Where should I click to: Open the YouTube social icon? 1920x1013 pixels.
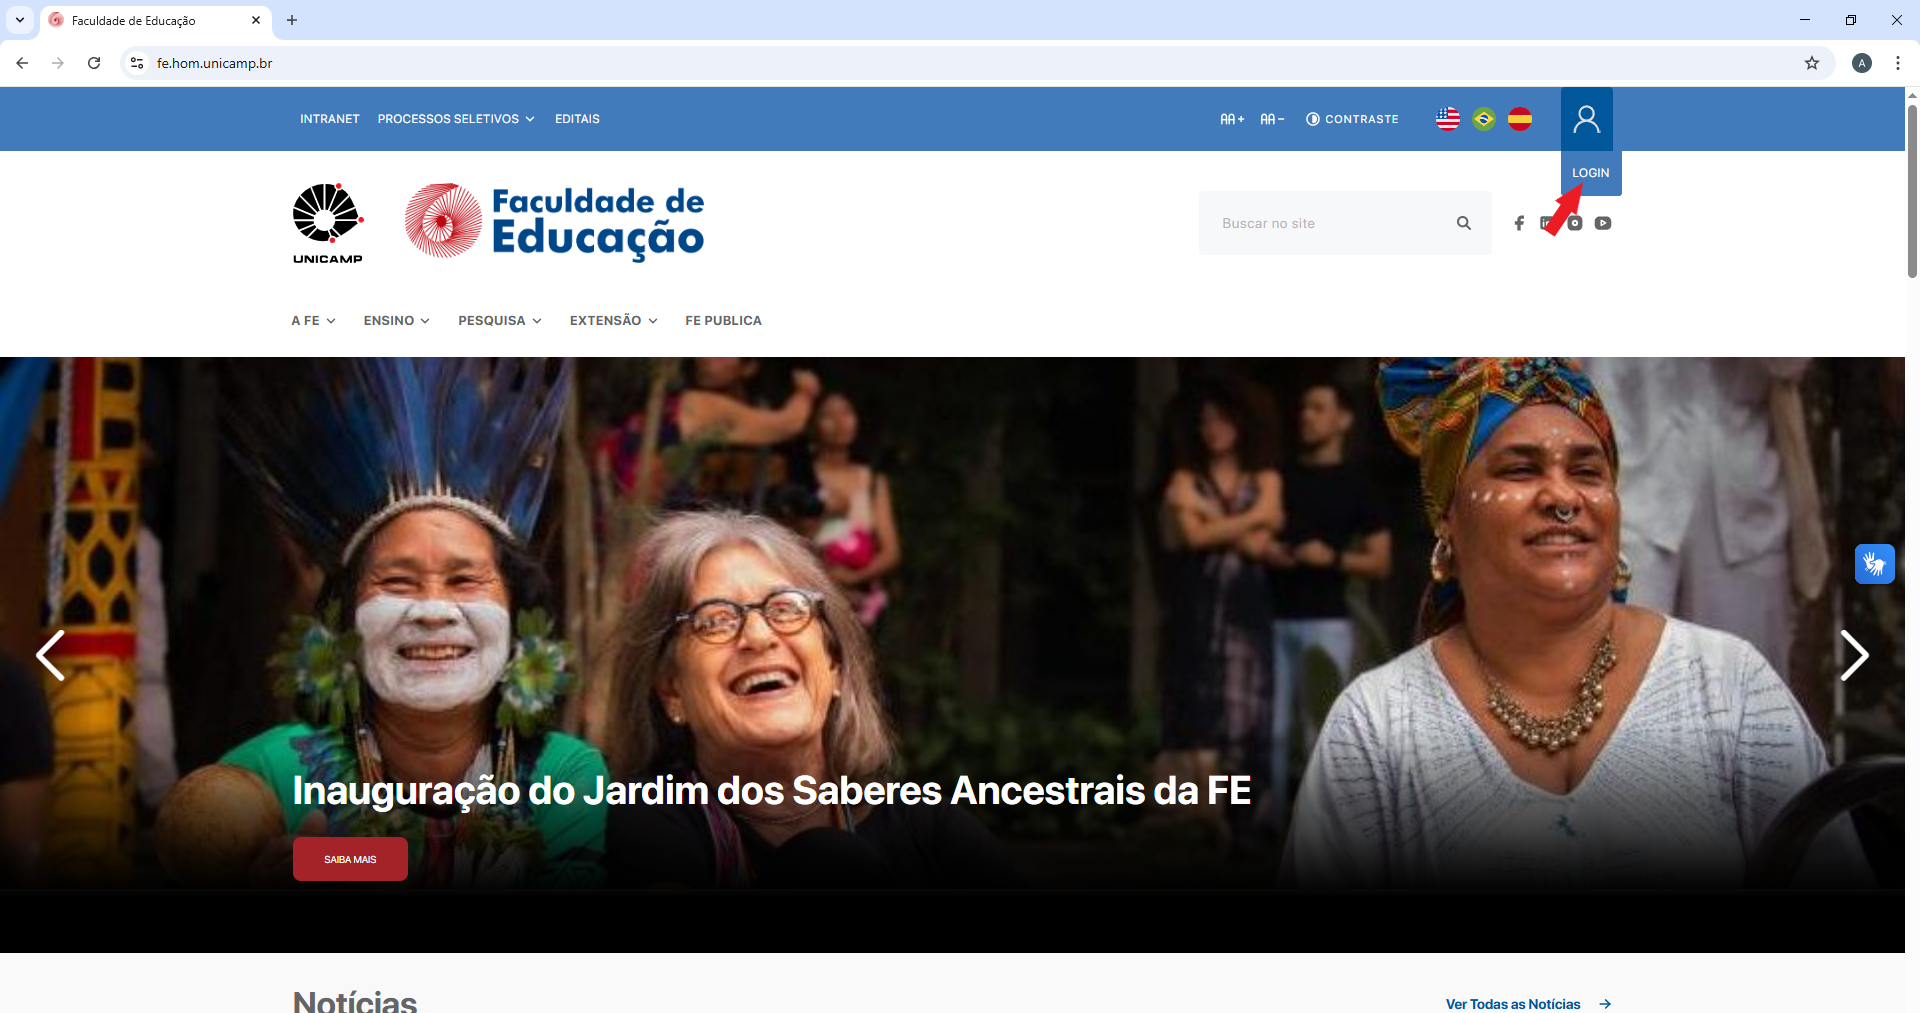click(1603, 223)
